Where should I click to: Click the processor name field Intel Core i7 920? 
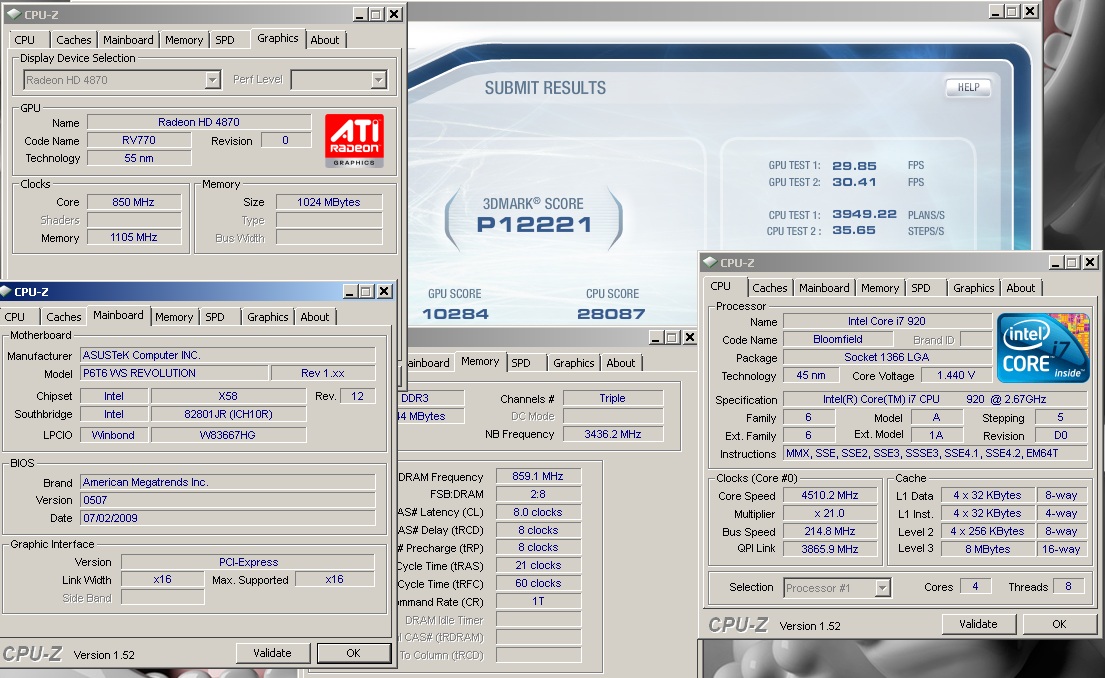pos(887,321)
